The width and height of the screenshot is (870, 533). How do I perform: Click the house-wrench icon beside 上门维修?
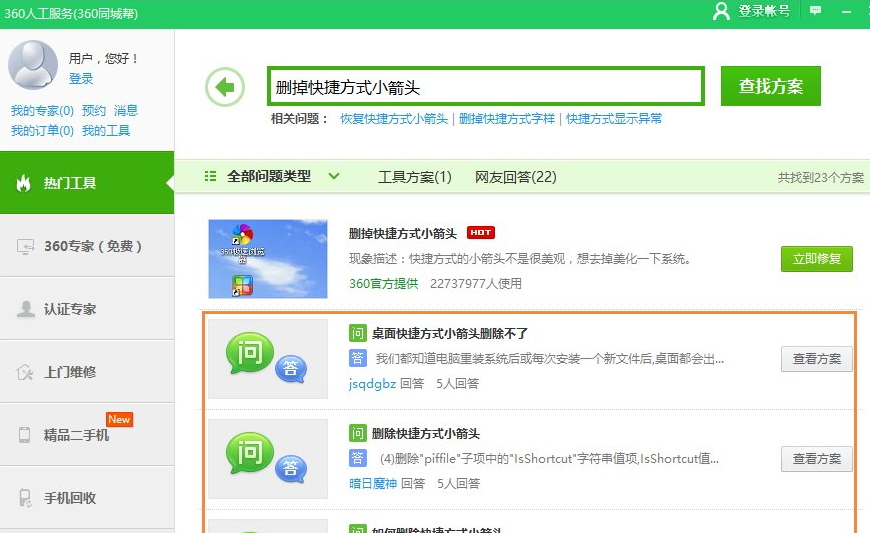pos(24,372)
